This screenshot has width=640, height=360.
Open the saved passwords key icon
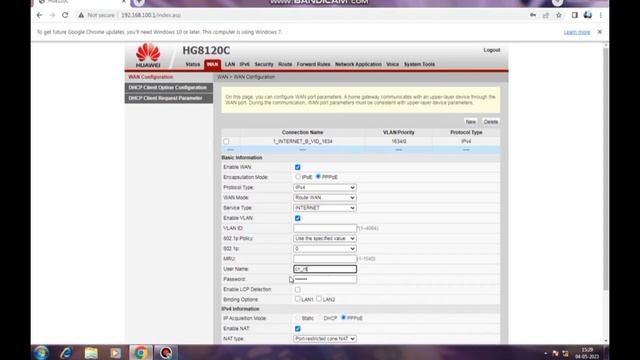[533, 15]
